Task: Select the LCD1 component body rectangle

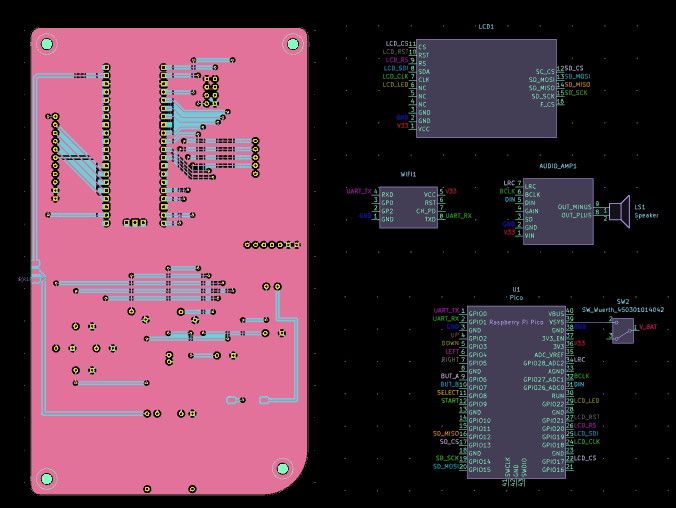Action: click(486, 88)
